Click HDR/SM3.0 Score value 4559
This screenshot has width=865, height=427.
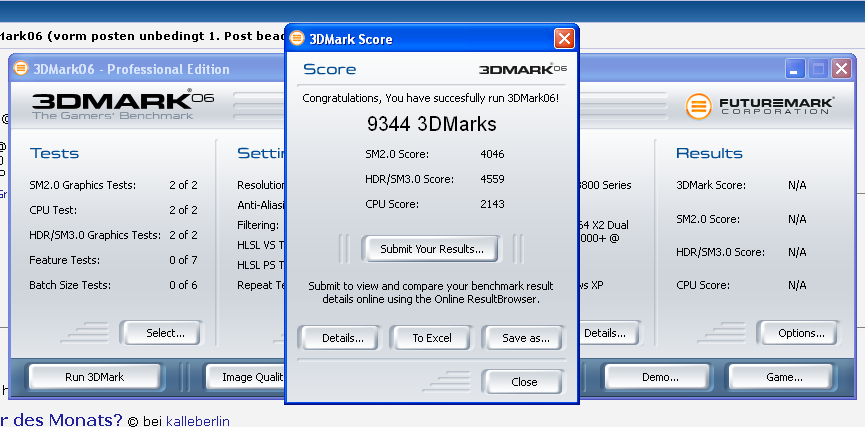click(x=492, y=179)
